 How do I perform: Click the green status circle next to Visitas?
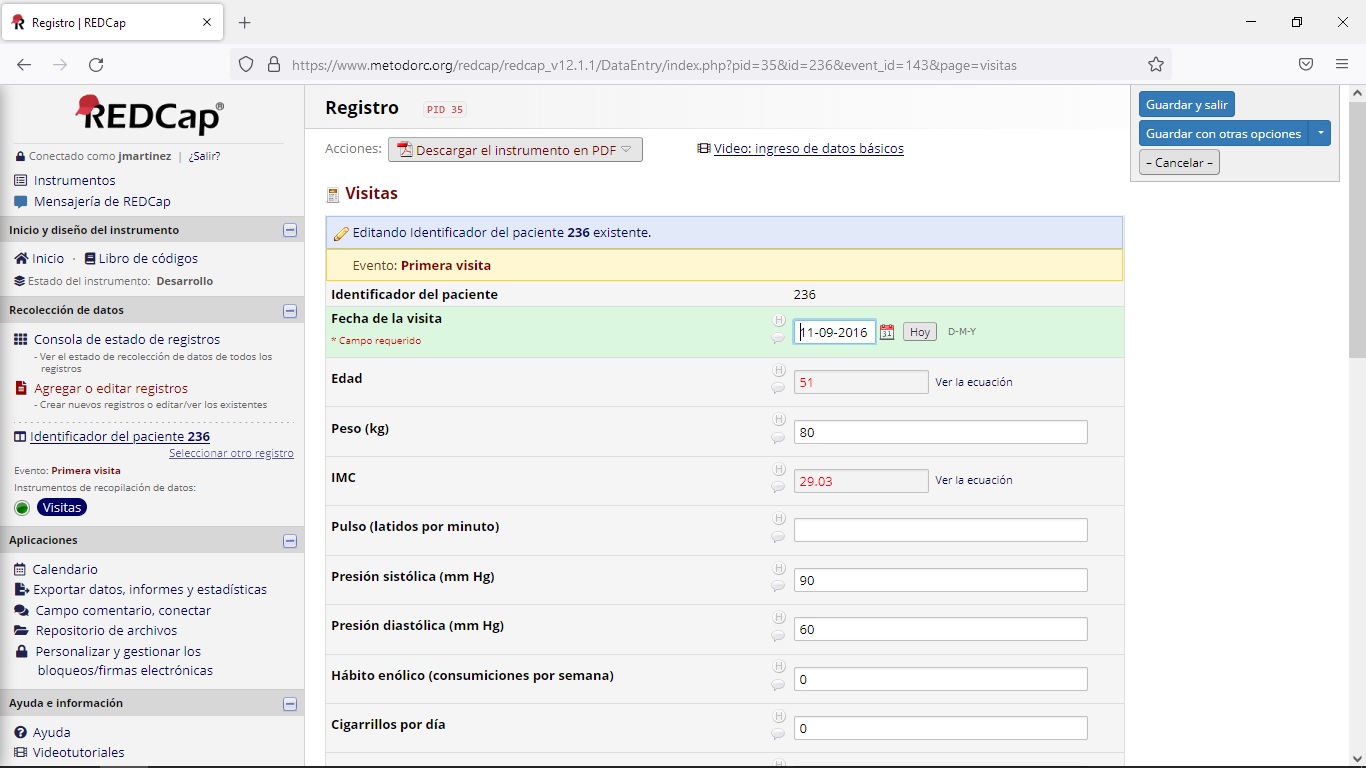[x=22, y=507]
